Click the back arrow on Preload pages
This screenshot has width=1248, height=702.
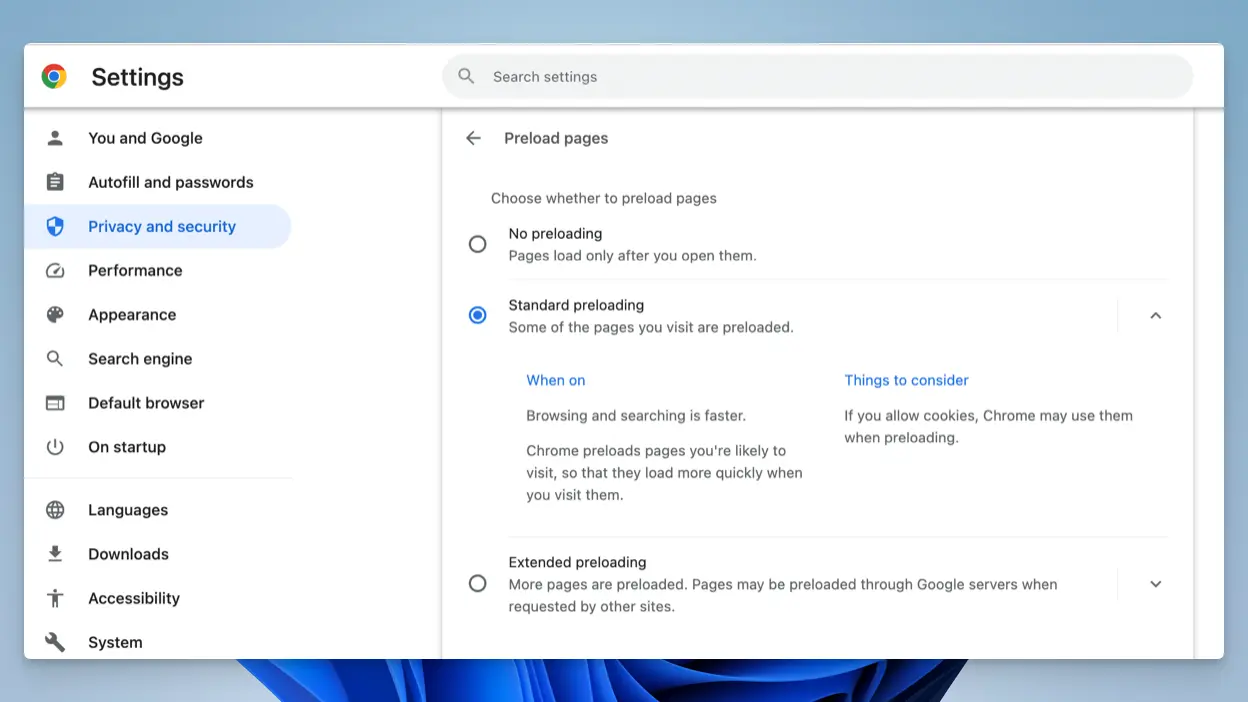coord(472,138)
